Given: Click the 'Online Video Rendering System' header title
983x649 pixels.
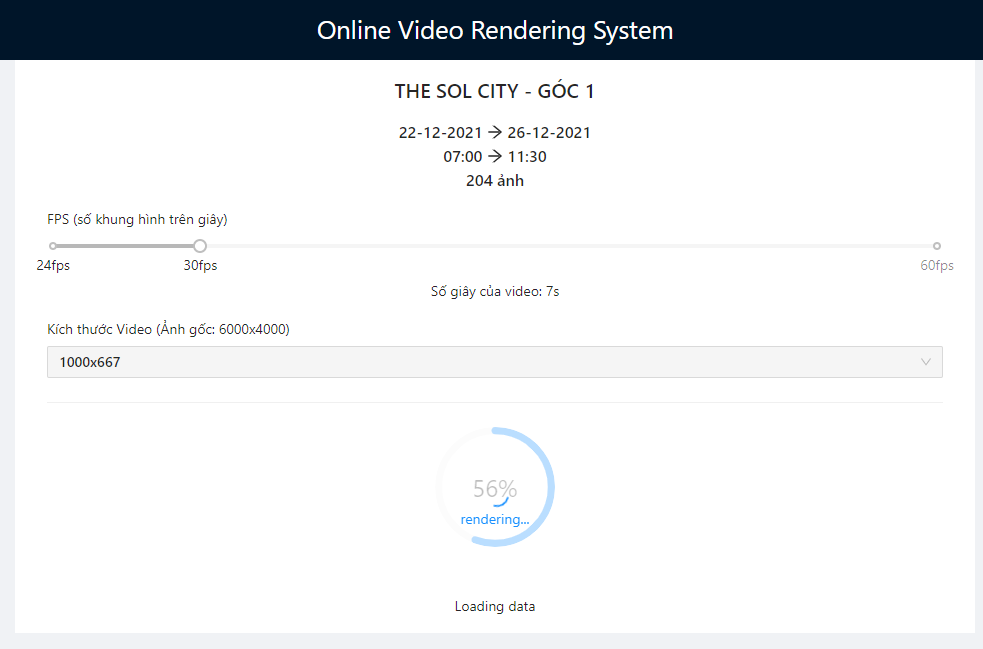Looking at the screenshot, I should coord(495,30).
